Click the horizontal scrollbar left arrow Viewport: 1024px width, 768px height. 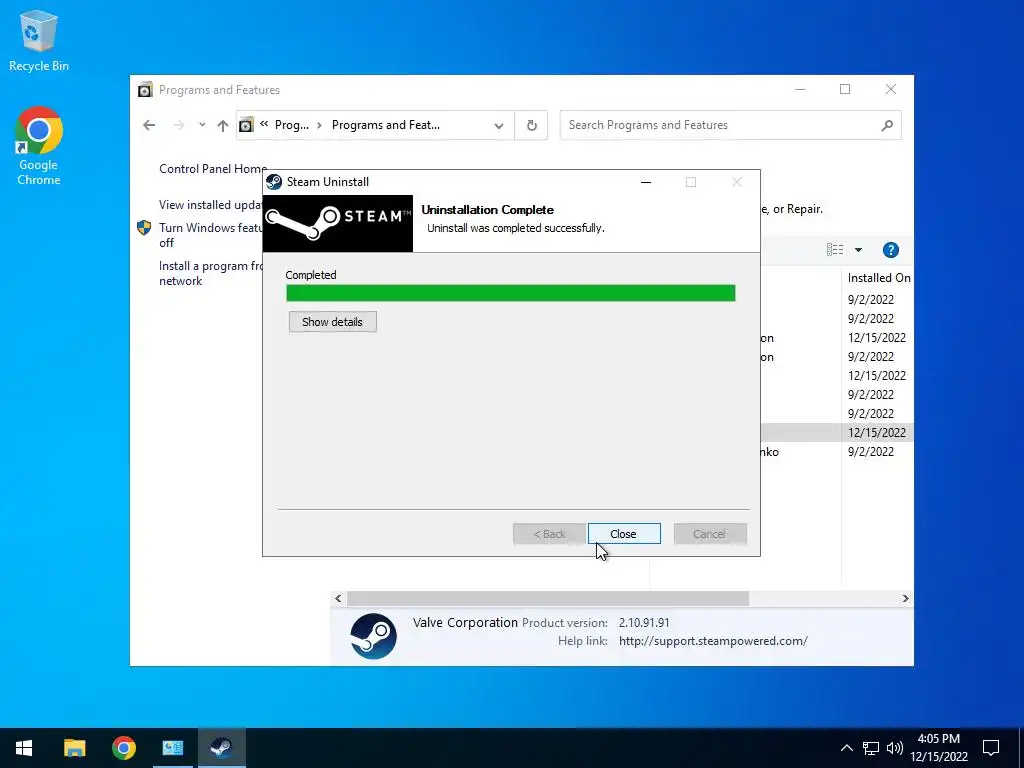tap(338, 598)
